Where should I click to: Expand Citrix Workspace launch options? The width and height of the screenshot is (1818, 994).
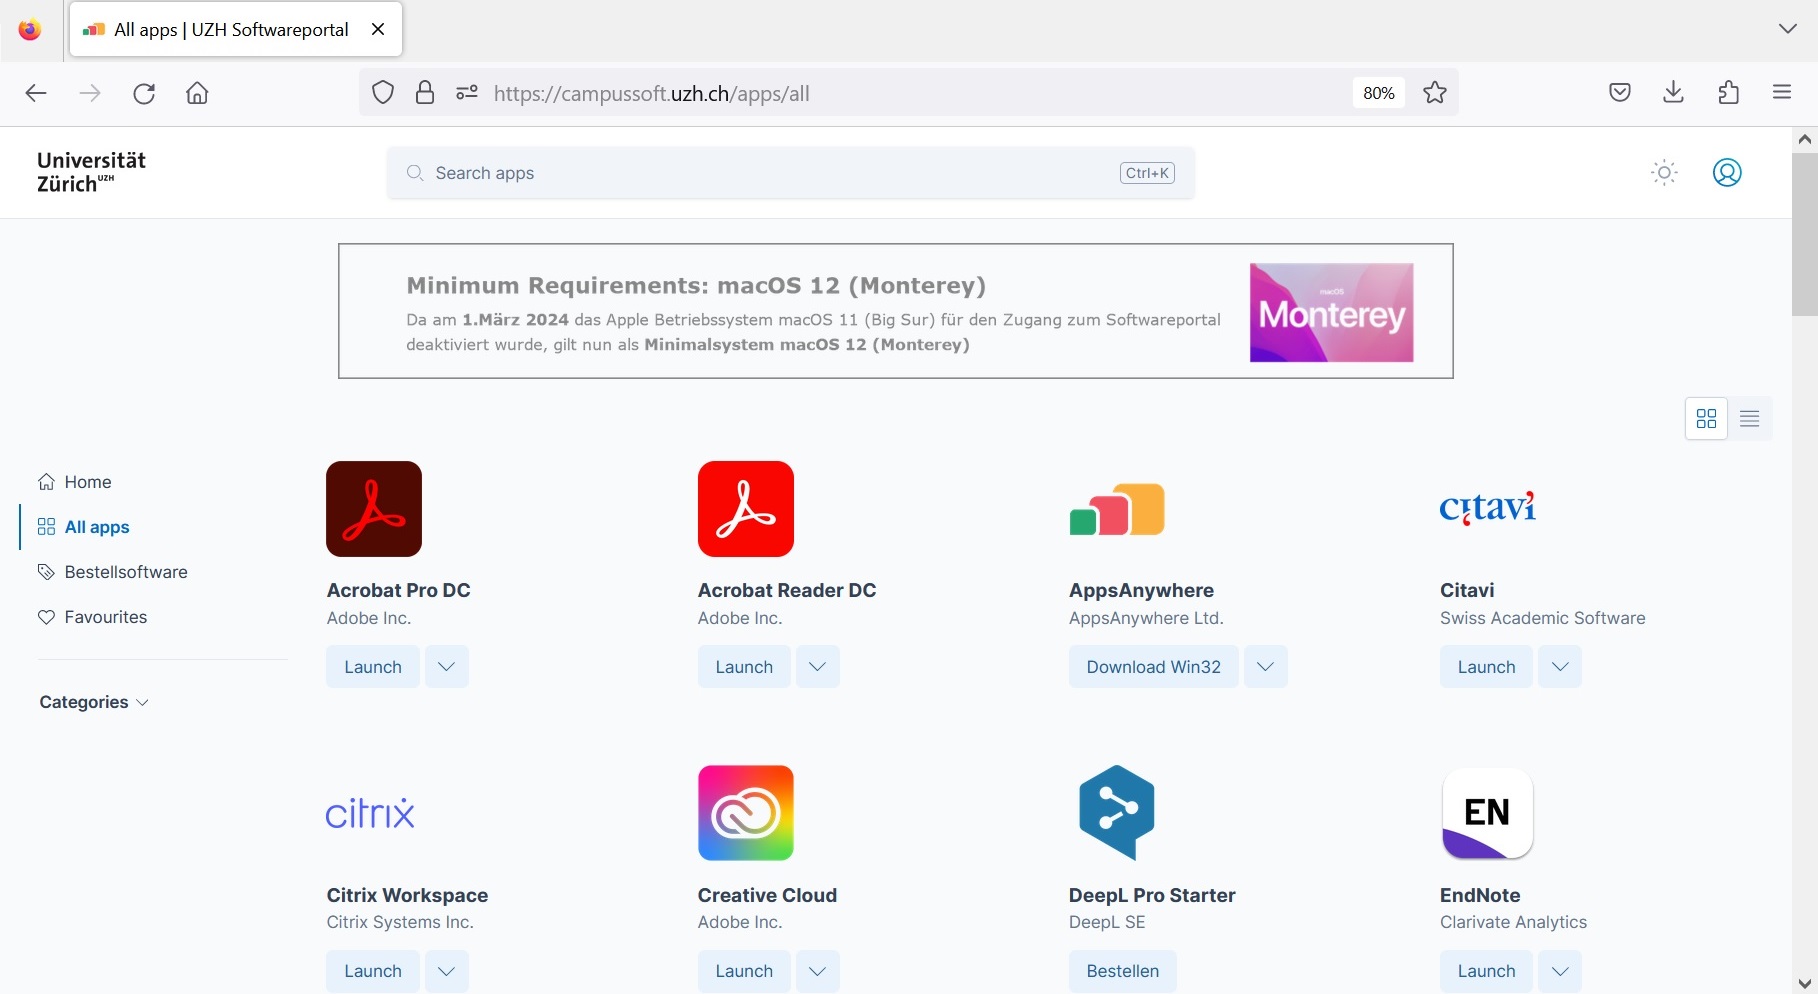447,971
